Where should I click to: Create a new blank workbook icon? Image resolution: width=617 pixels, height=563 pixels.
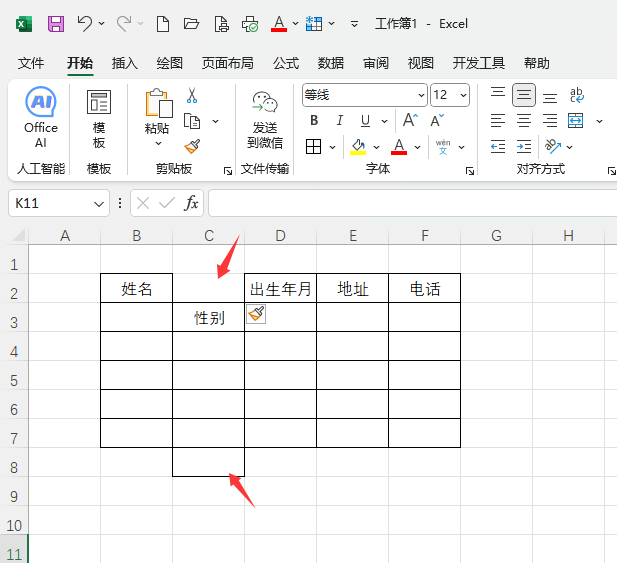(163, 24)
